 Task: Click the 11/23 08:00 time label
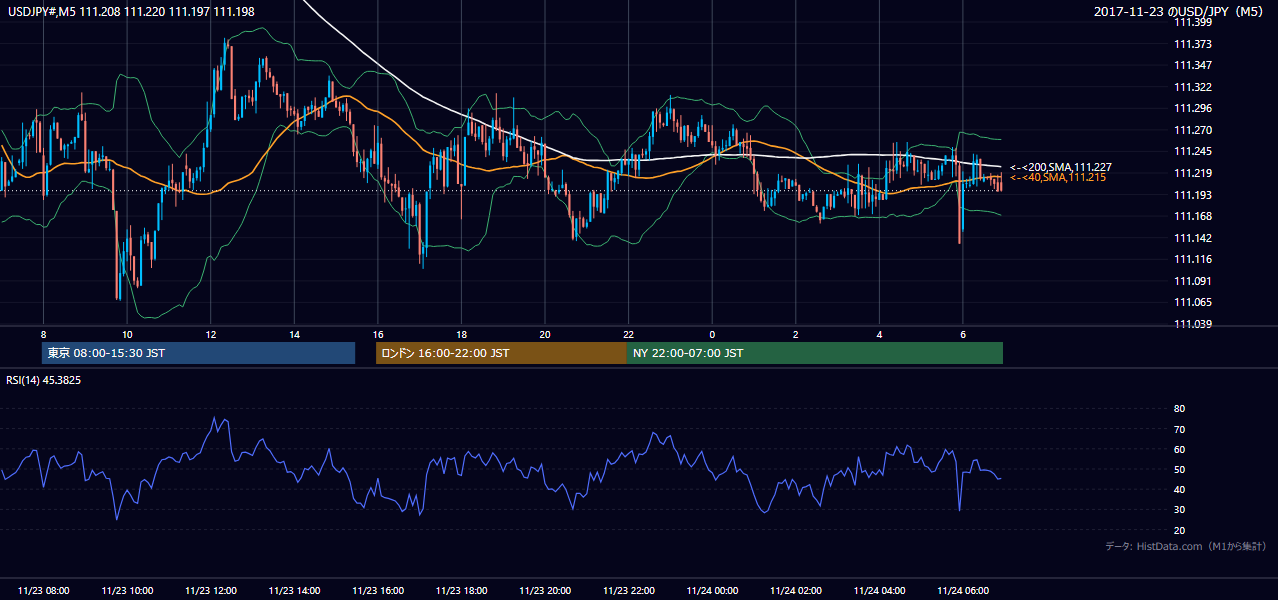pyautogui.click(x=43, y=591)
